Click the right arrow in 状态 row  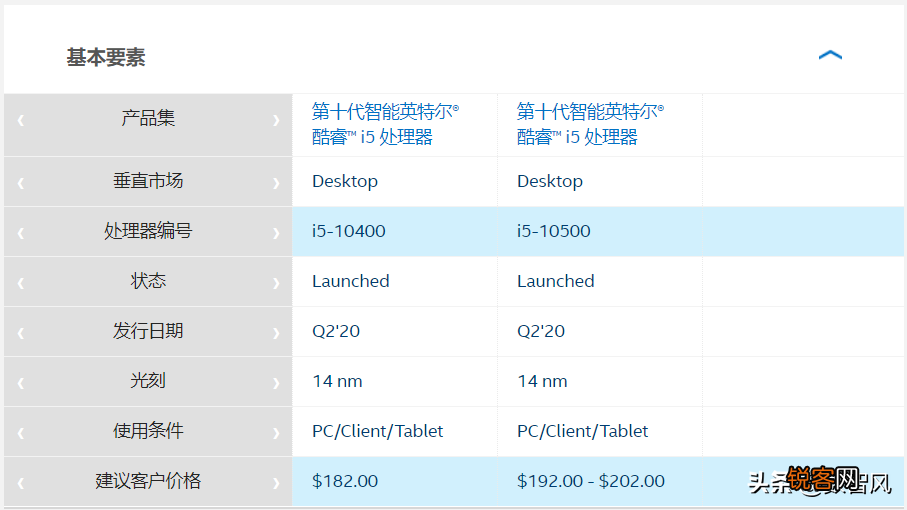click(x=276, y=283)
